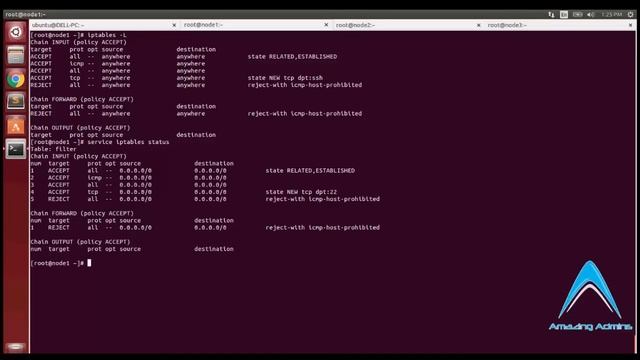Image resolution: width=640 pixels, height=360 pixels.
Task: Open the Files manager in the dock
Action: 16,55
